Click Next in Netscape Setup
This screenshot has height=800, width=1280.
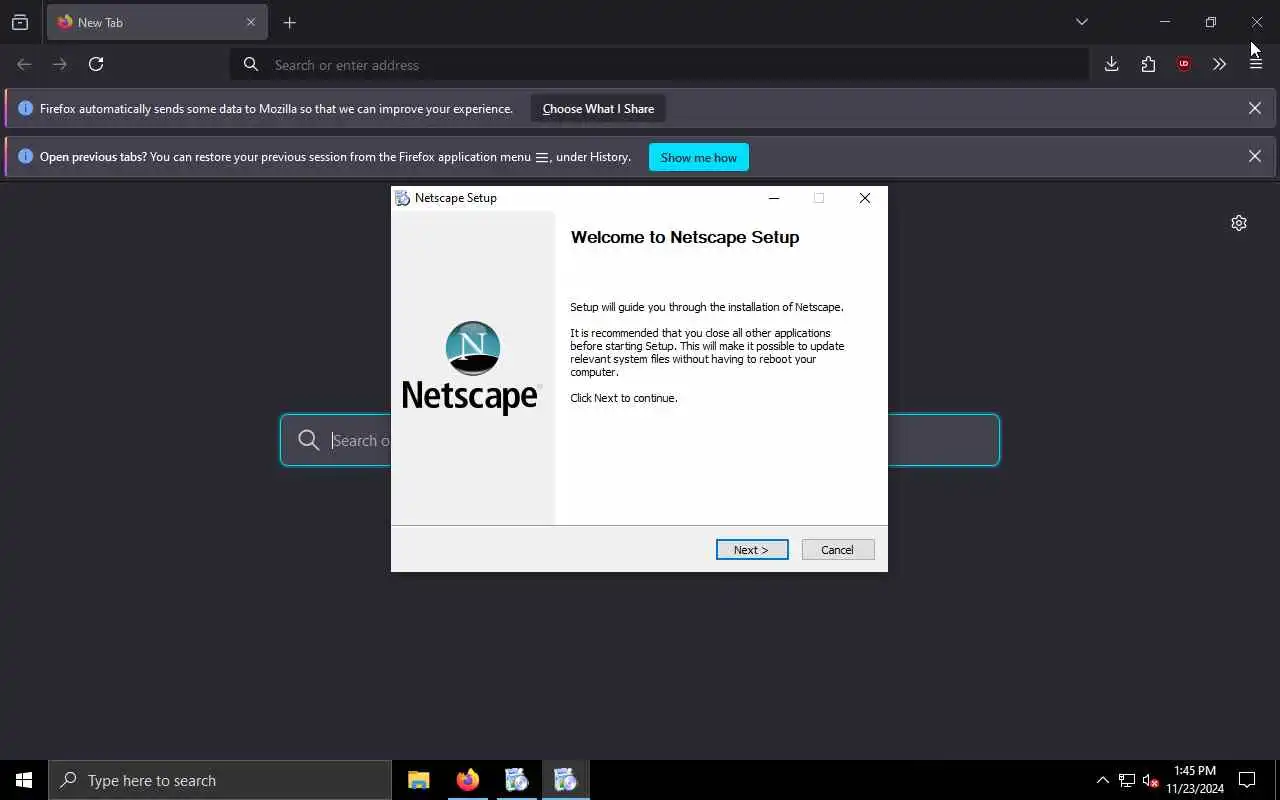tap(752, 550)
